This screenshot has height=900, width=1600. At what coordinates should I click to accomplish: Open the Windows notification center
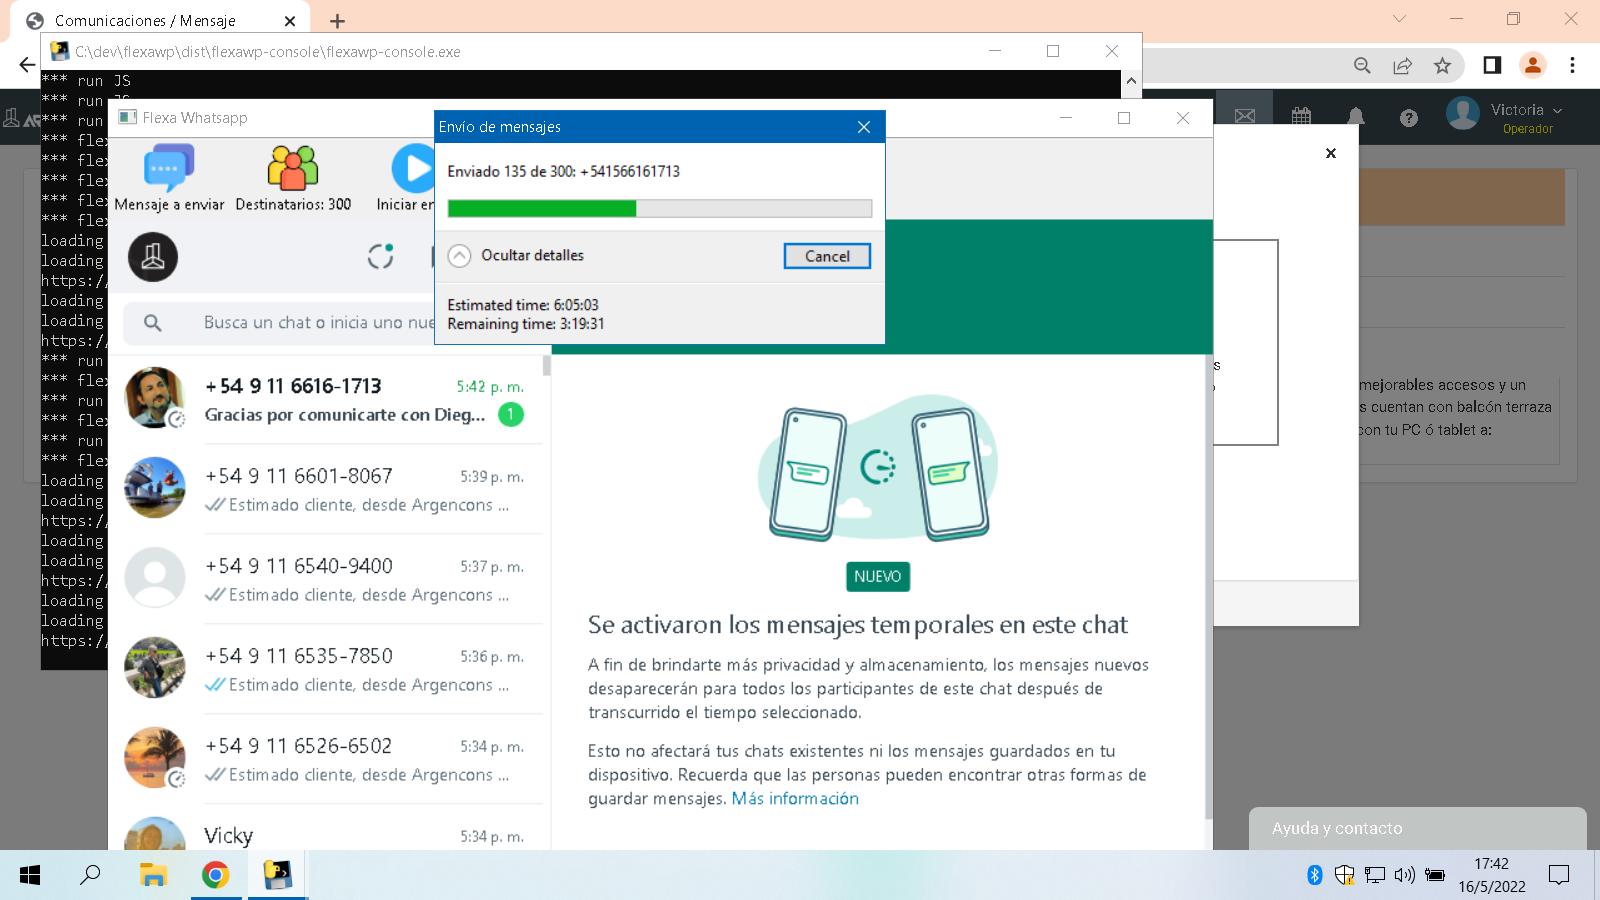(1559, 876)
